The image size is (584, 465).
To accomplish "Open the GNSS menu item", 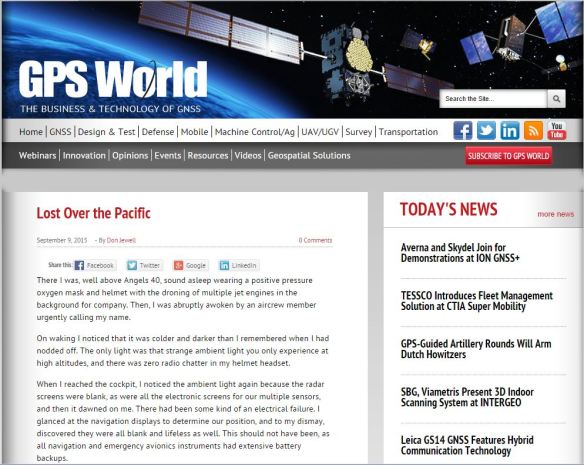I will 60,132.
